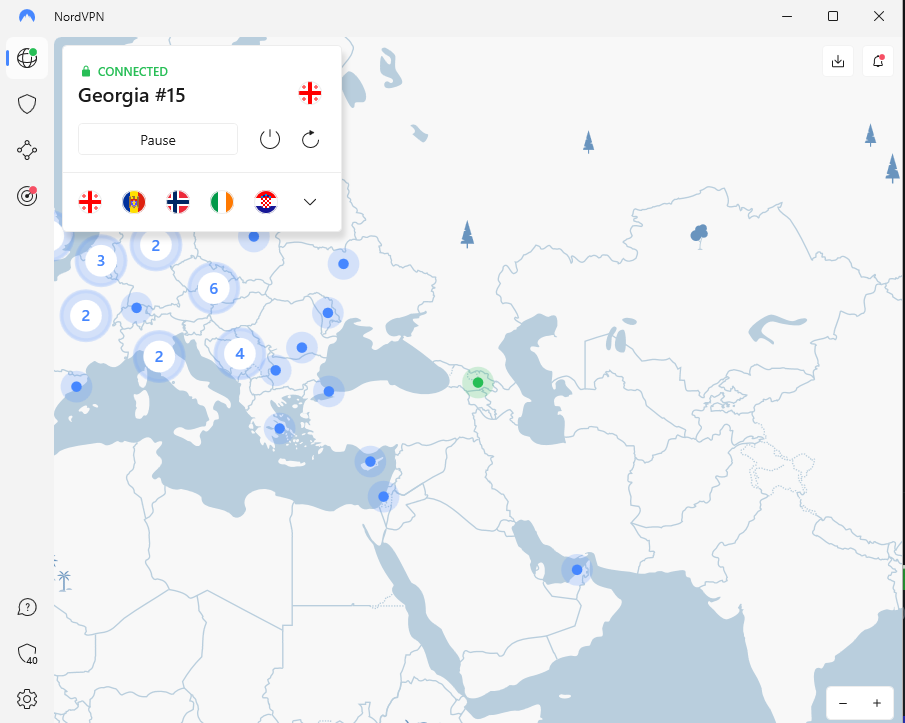Select the Ireland flag in recent connections

(222, 202)
